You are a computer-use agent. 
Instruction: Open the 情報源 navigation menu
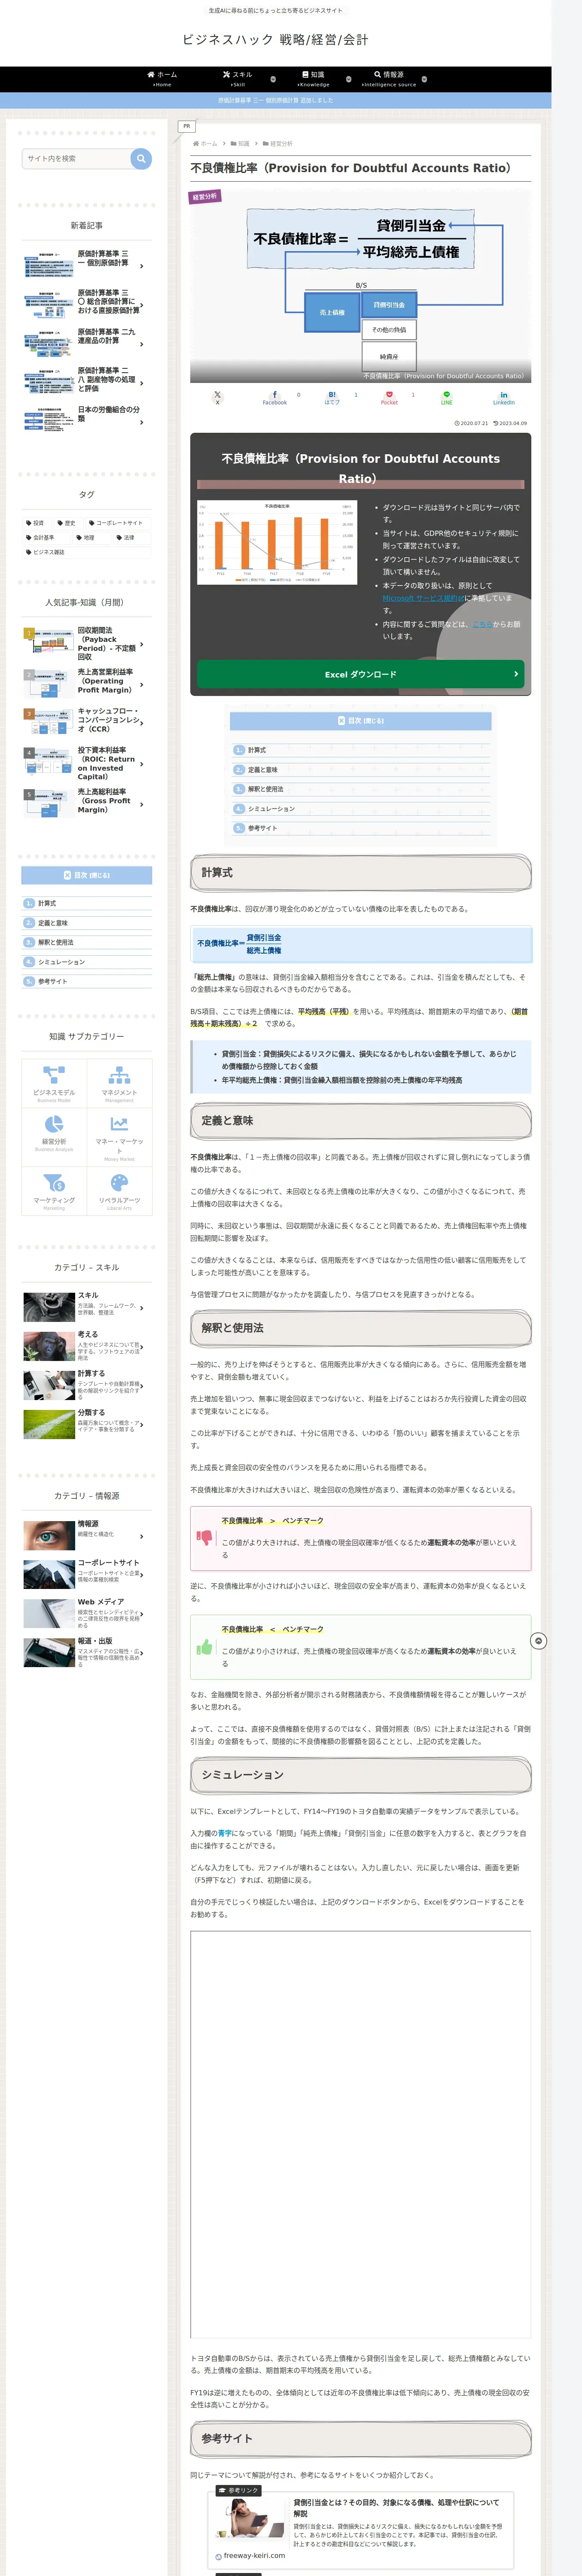389,79
